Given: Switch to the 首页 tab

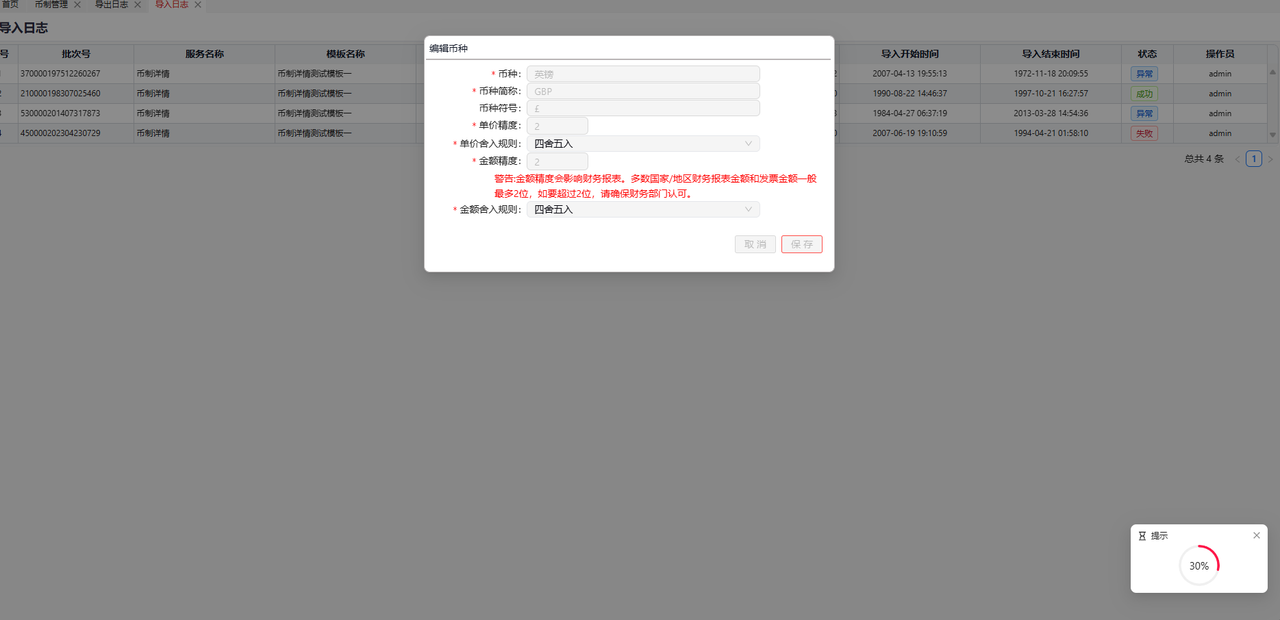Looking at the screenshot, I should [10, 5].
